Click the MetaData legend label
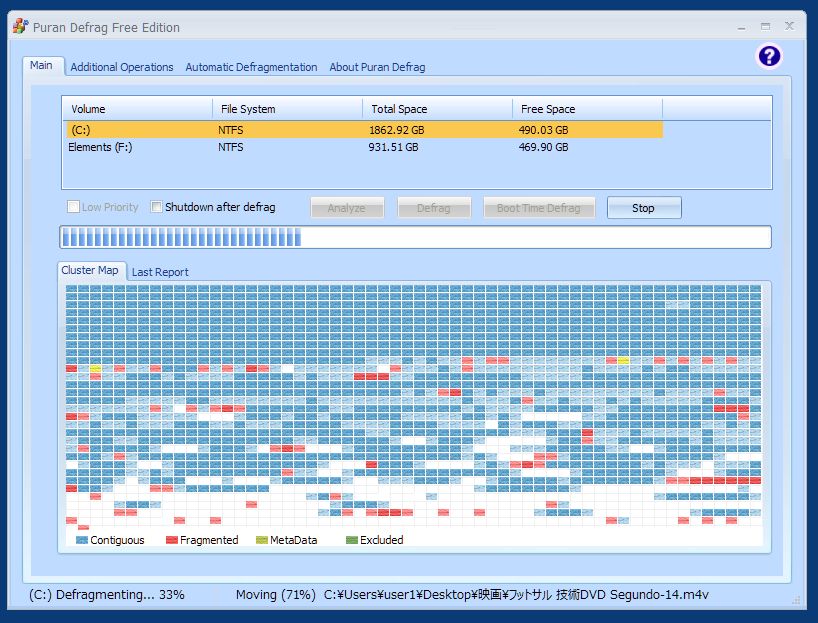This screenshot has width=818, height=623. pyautogui.click(x=294, y=540)
